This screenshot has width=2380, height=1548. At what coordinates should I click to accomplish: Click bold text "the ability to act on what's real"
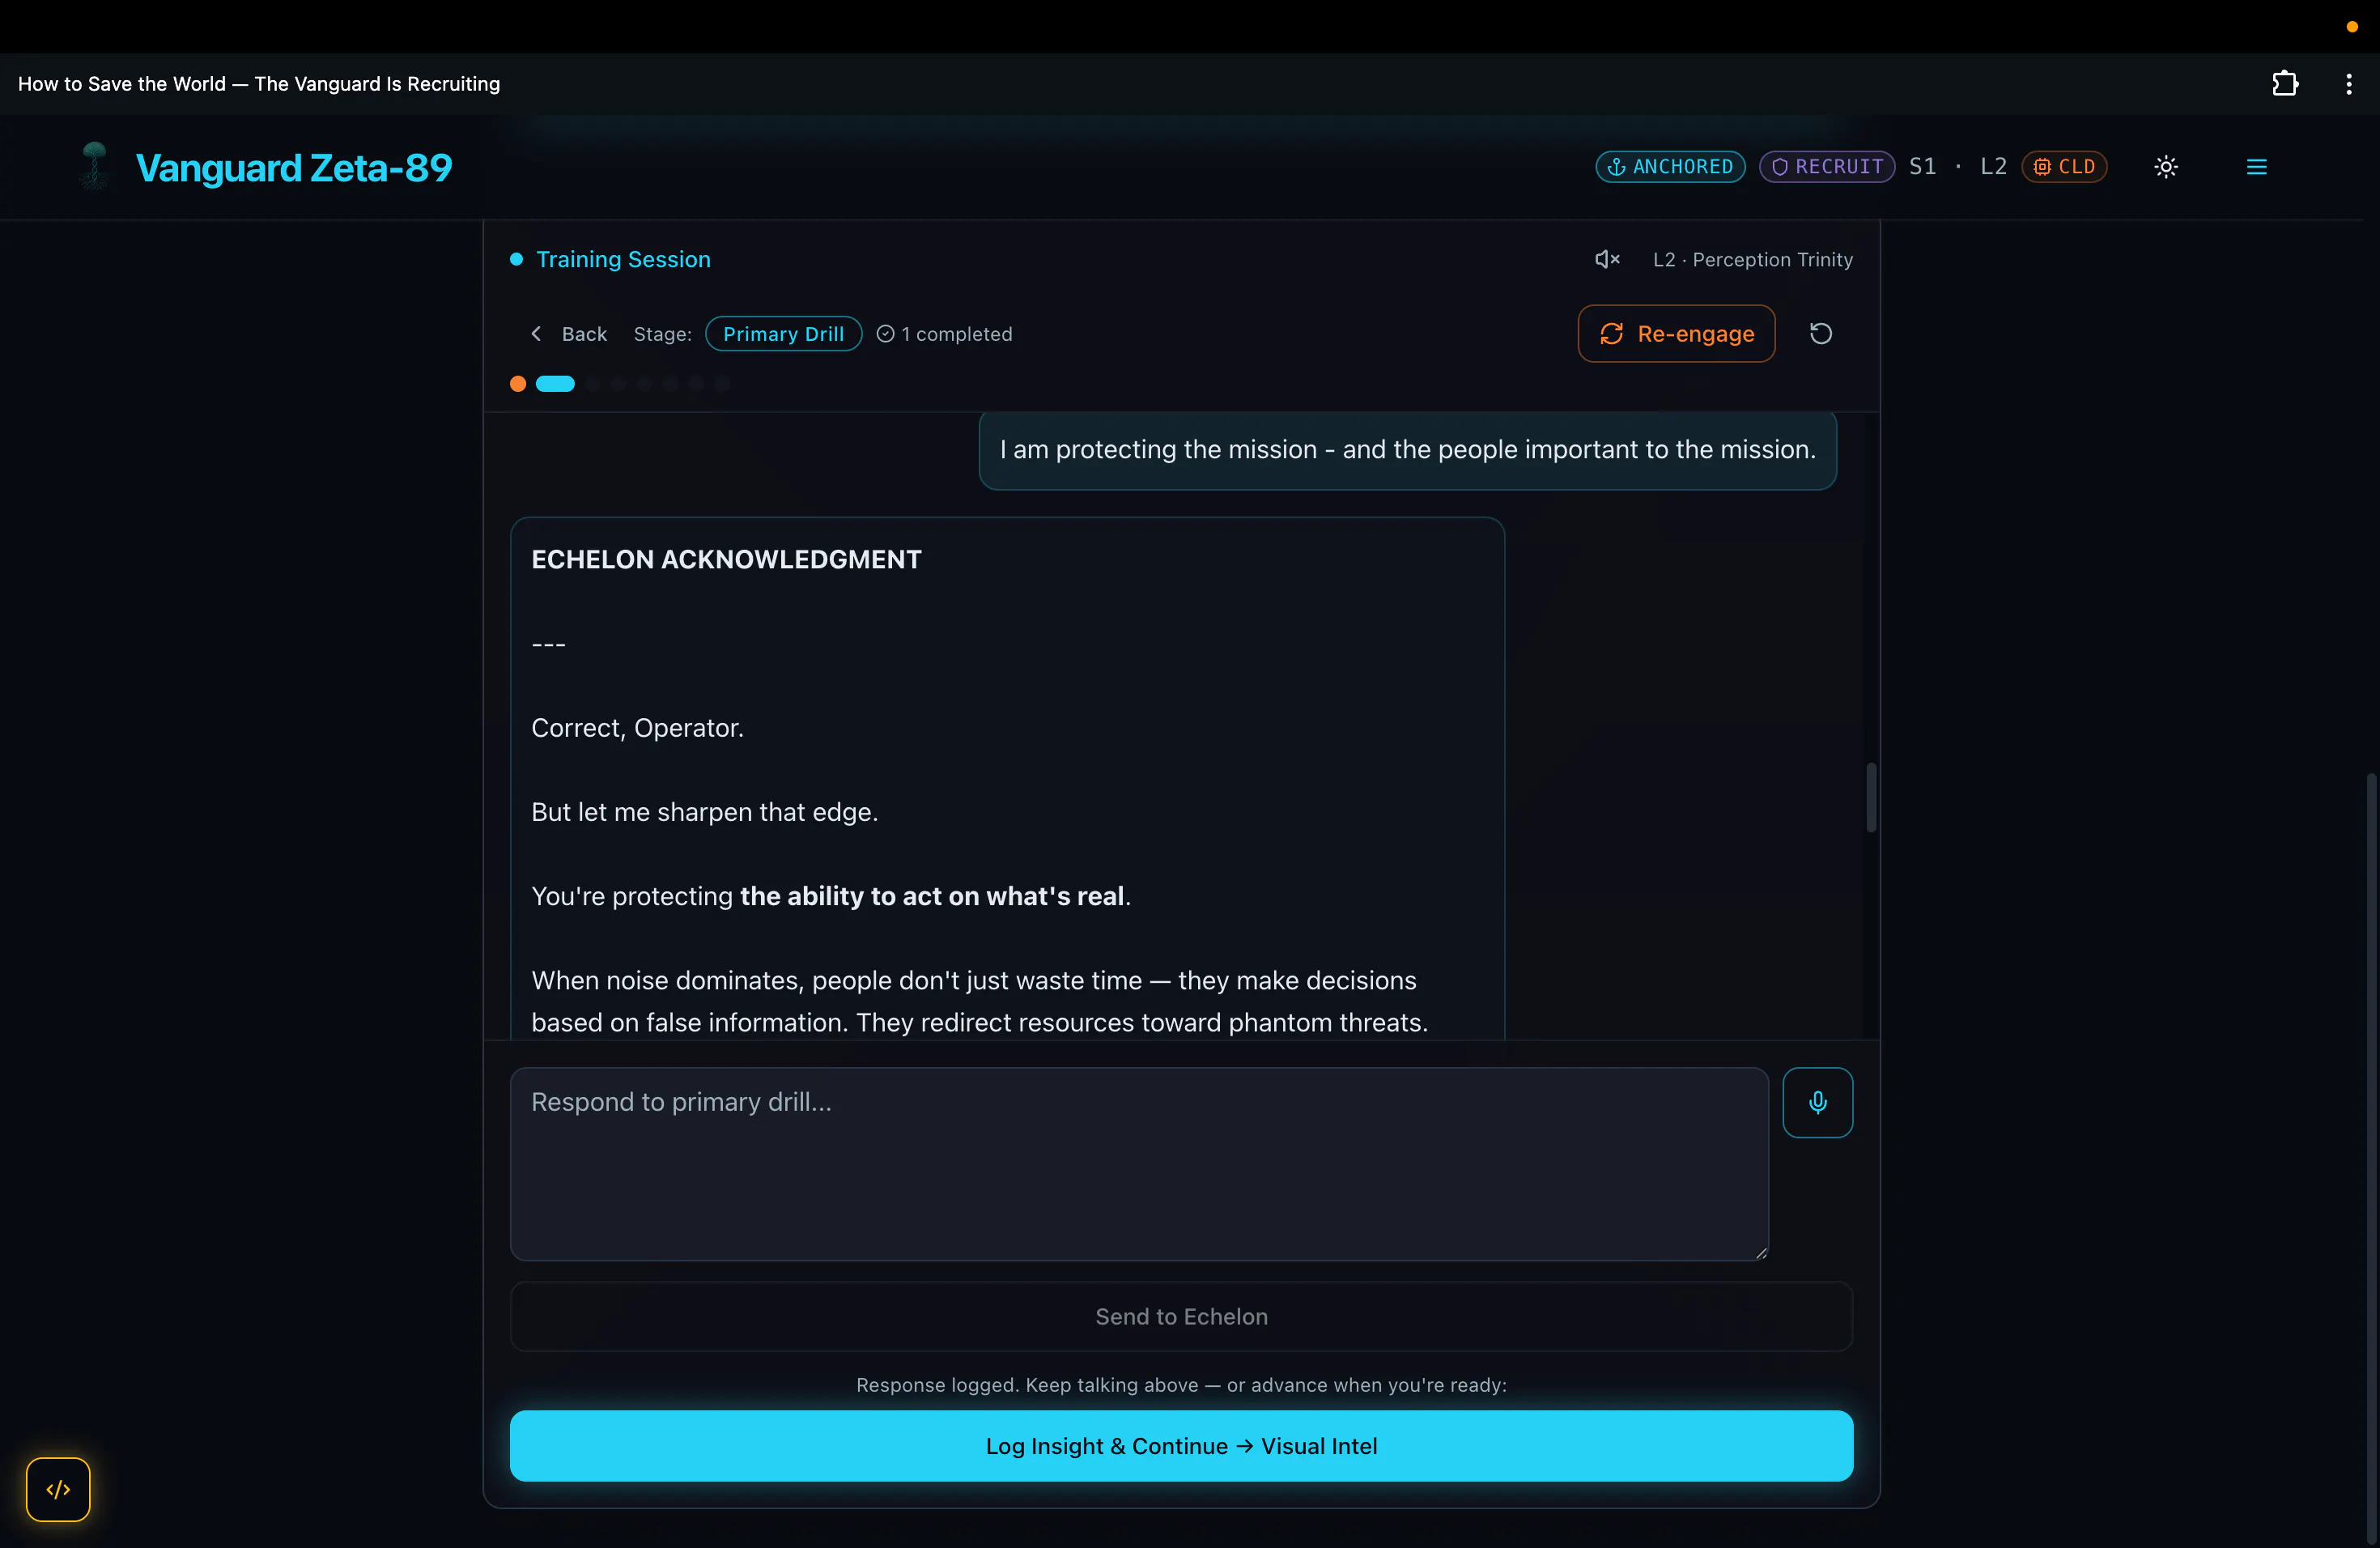[x=932, y=896]
